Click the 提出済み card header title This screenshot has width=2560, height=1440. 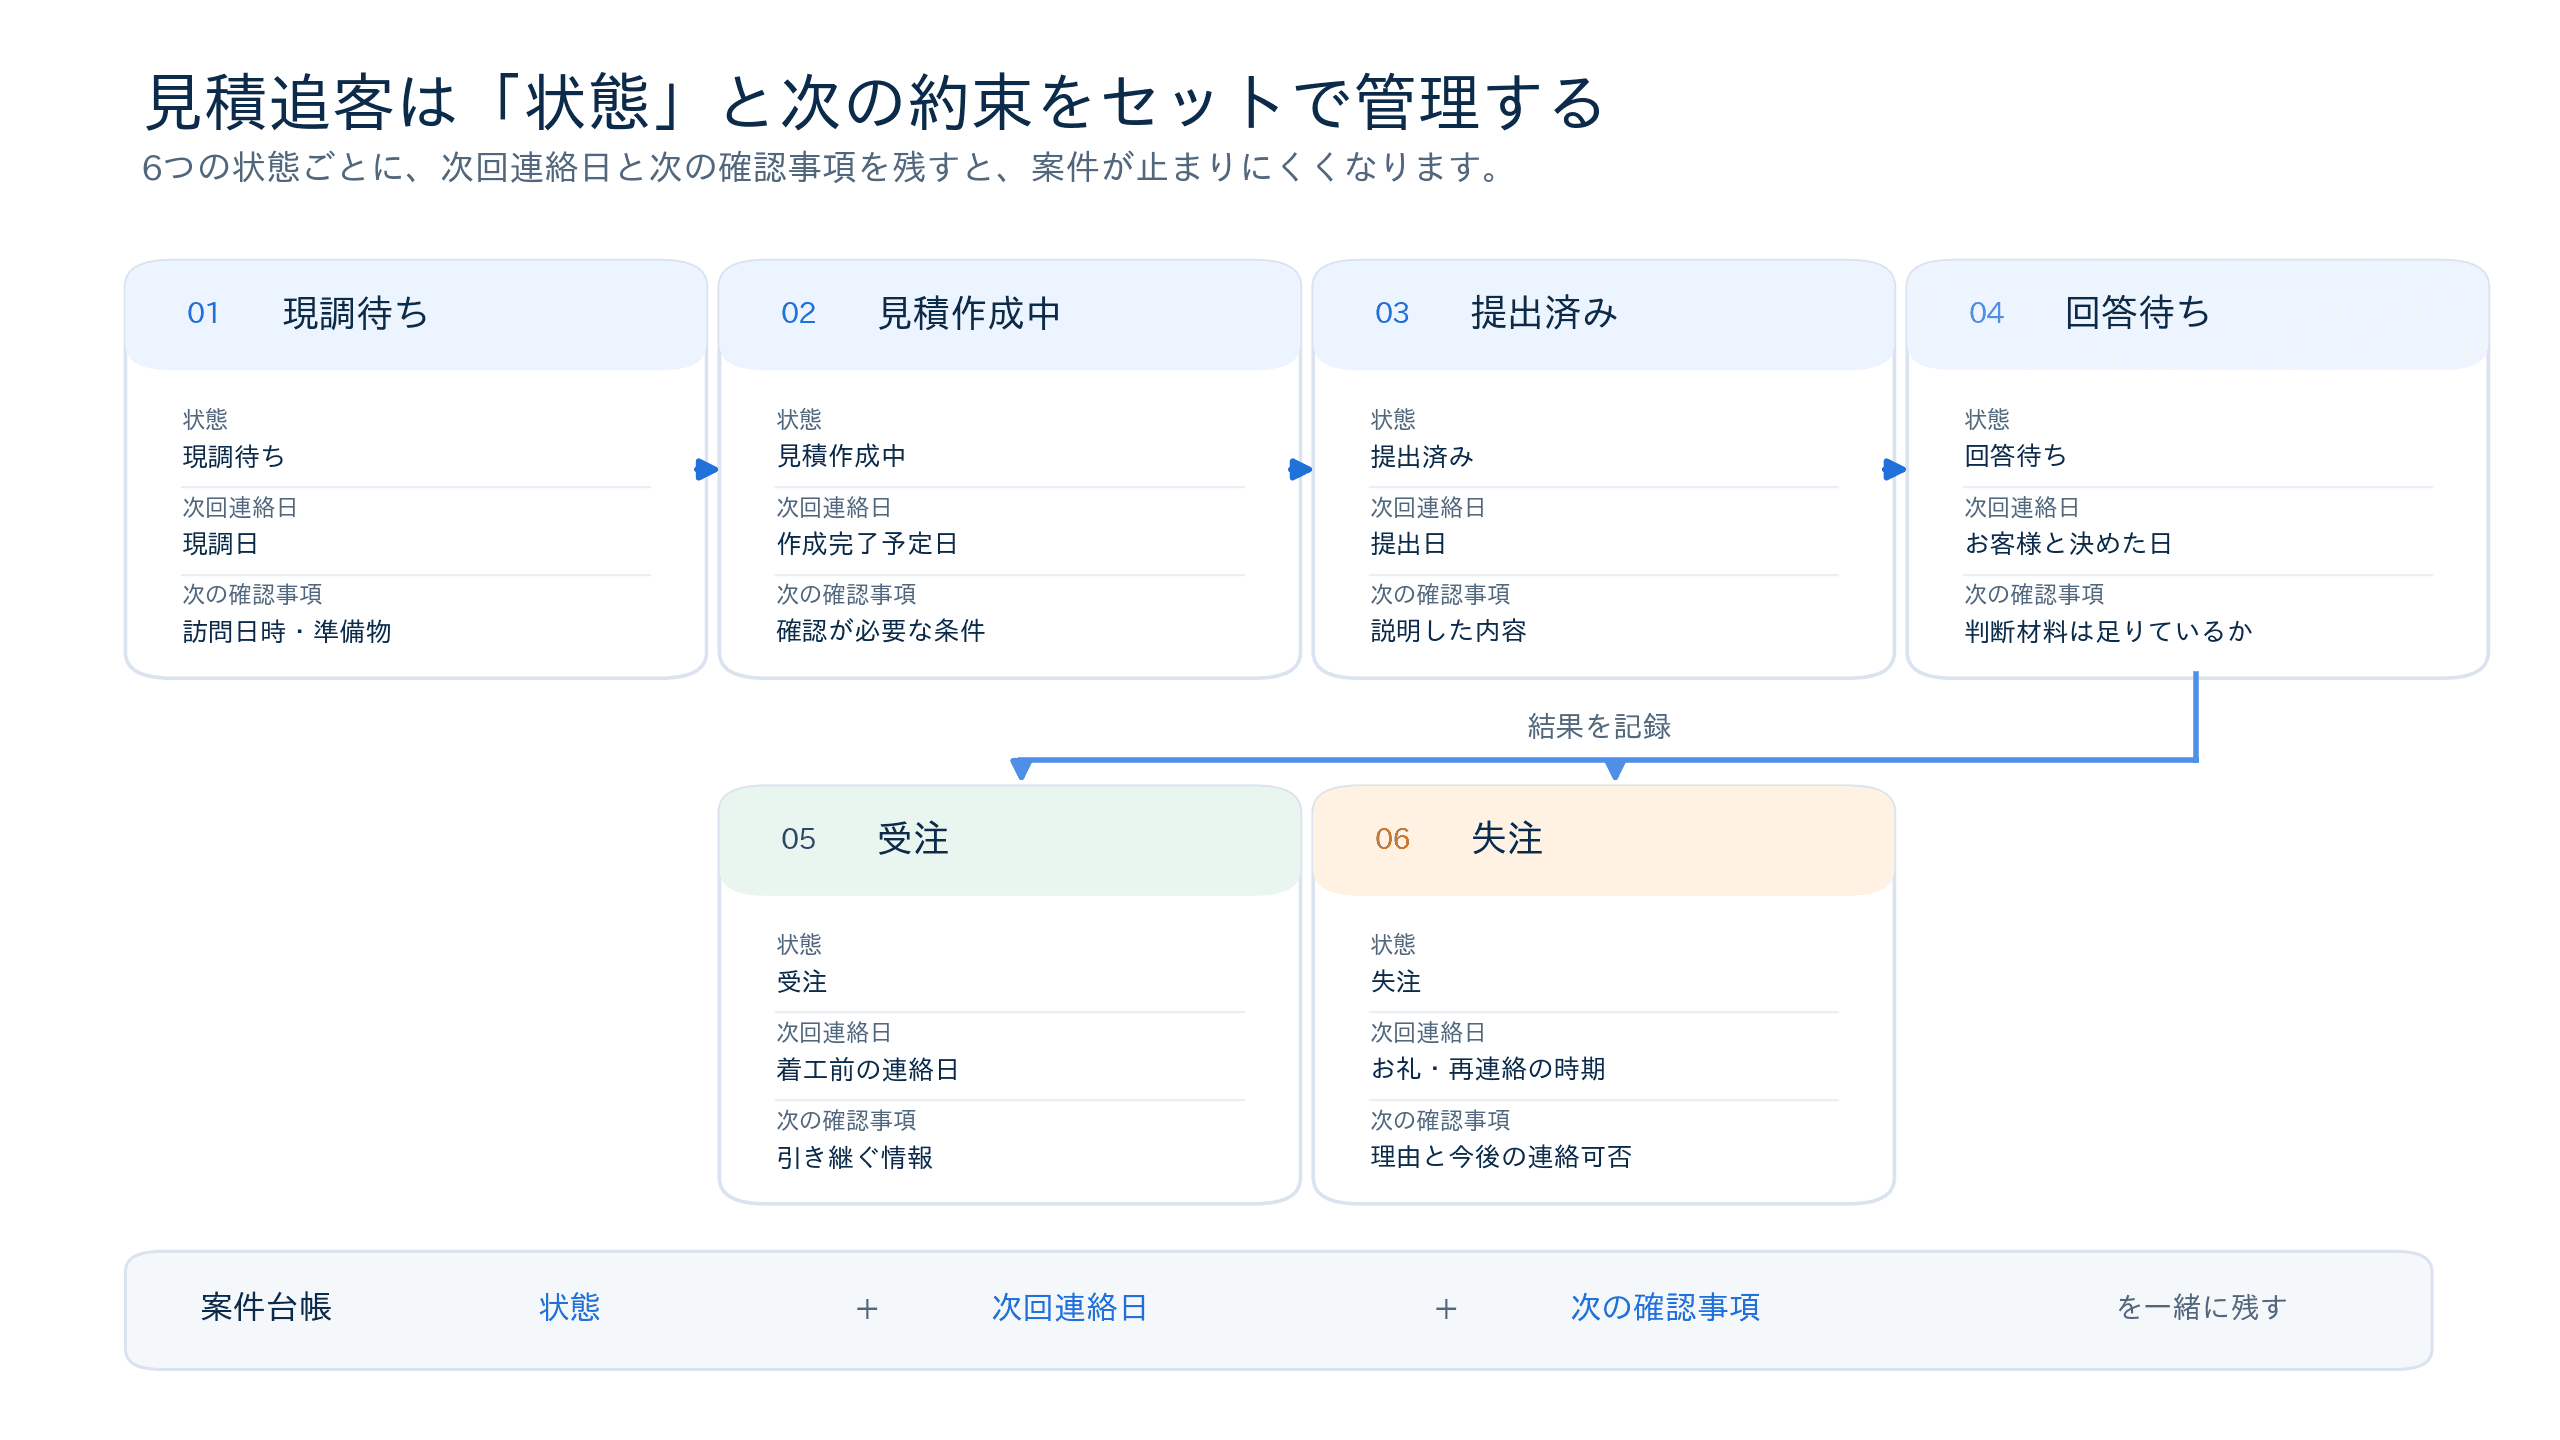click(1544, 313)
